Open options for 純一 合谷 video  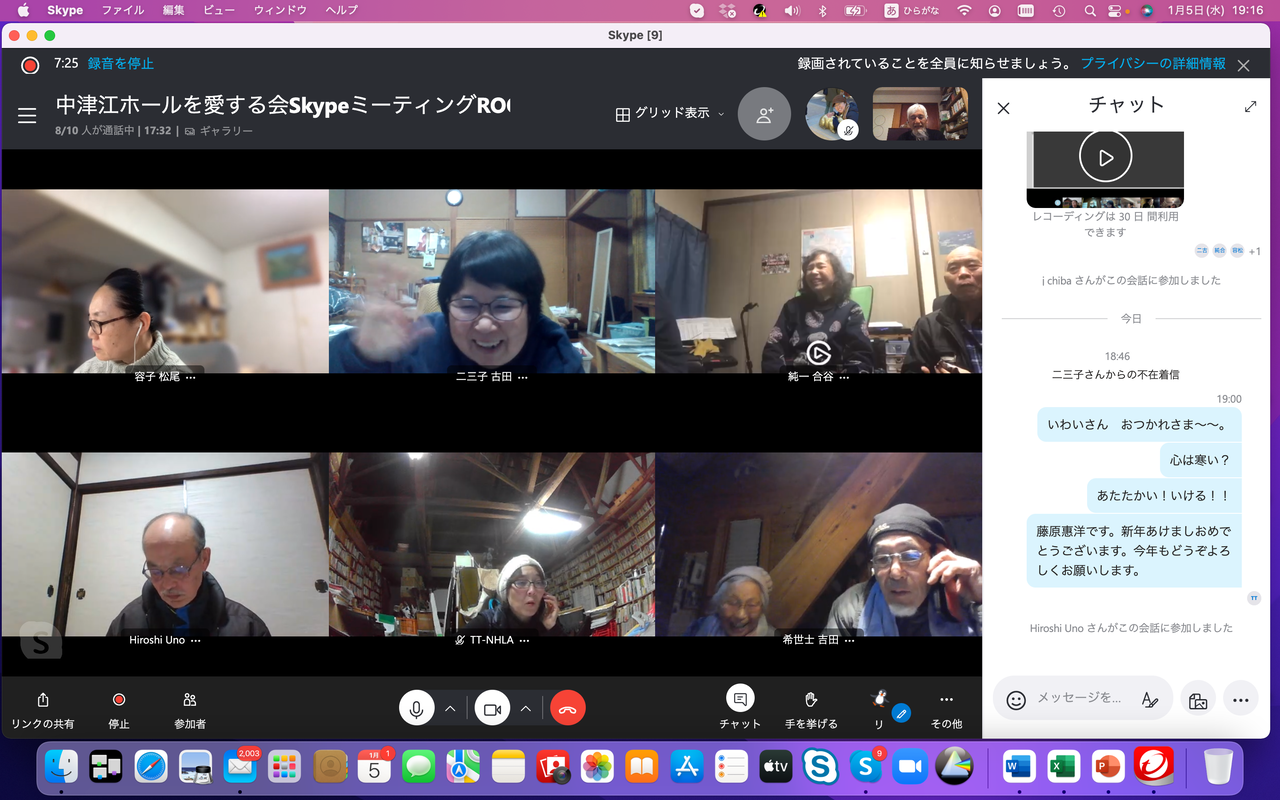[x=845, y=378]
